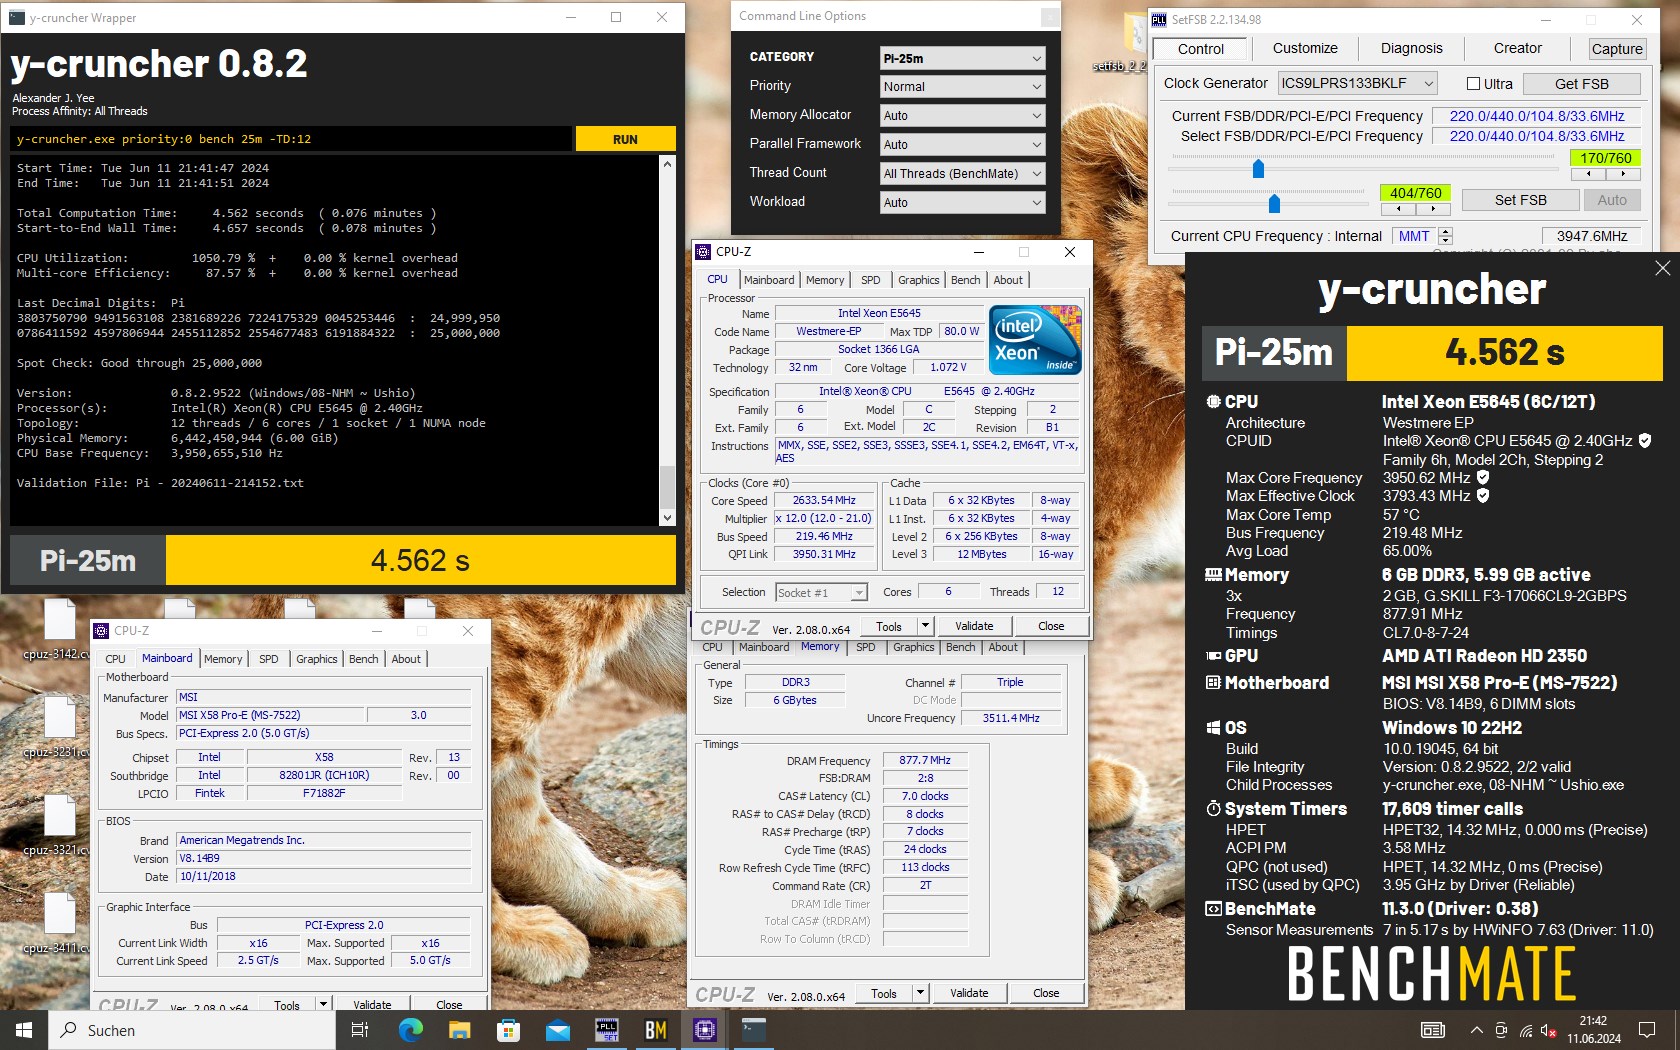The image size is (1680, 1050).
Task: Open the cpuz-3231 desktop file
Action: [x=58, y=728]
